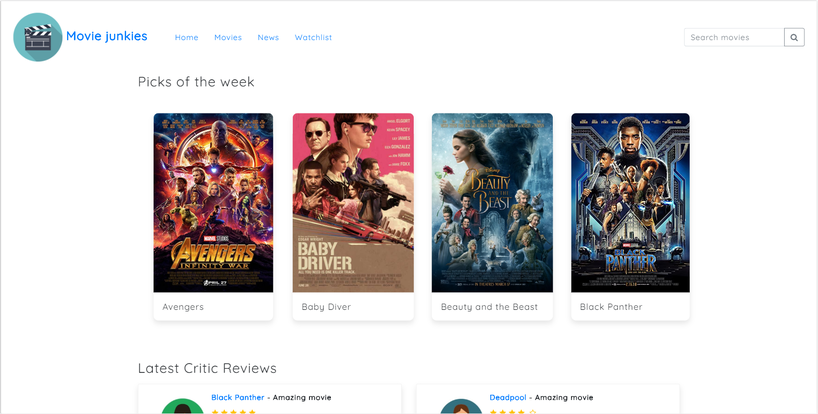Screen dimensions: 818x414
Task: Click the Baby Diver card title
Action: 326,307
